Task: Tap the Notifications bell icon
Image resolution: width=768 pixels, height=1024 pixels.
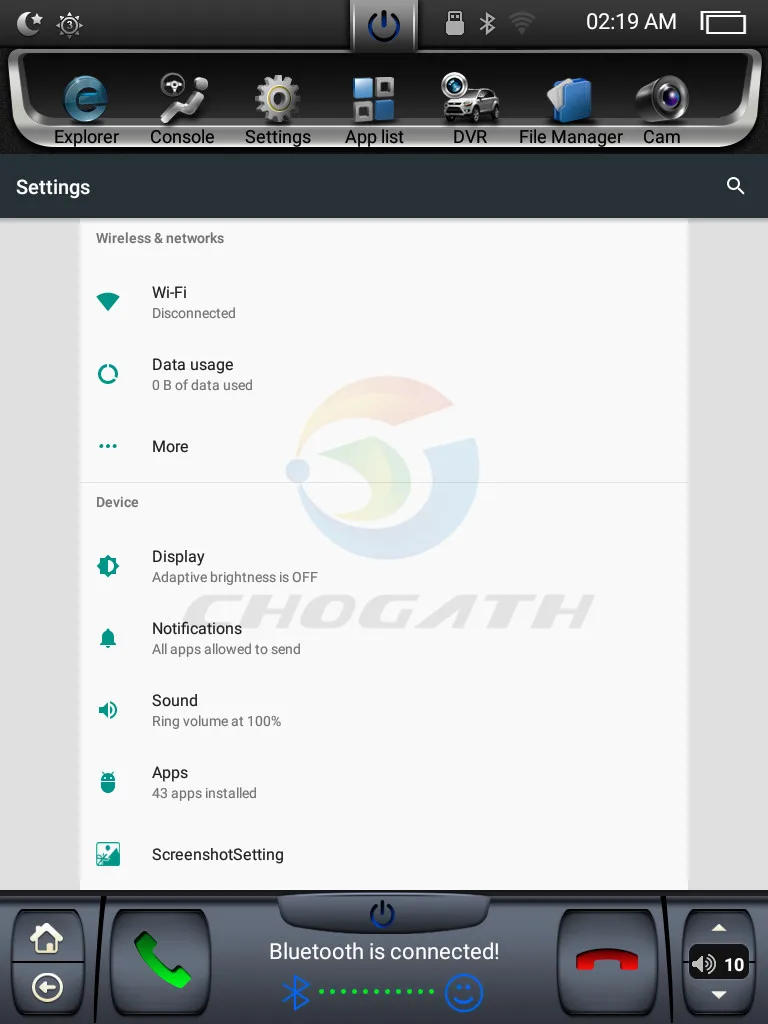Action: click(108, 638)
